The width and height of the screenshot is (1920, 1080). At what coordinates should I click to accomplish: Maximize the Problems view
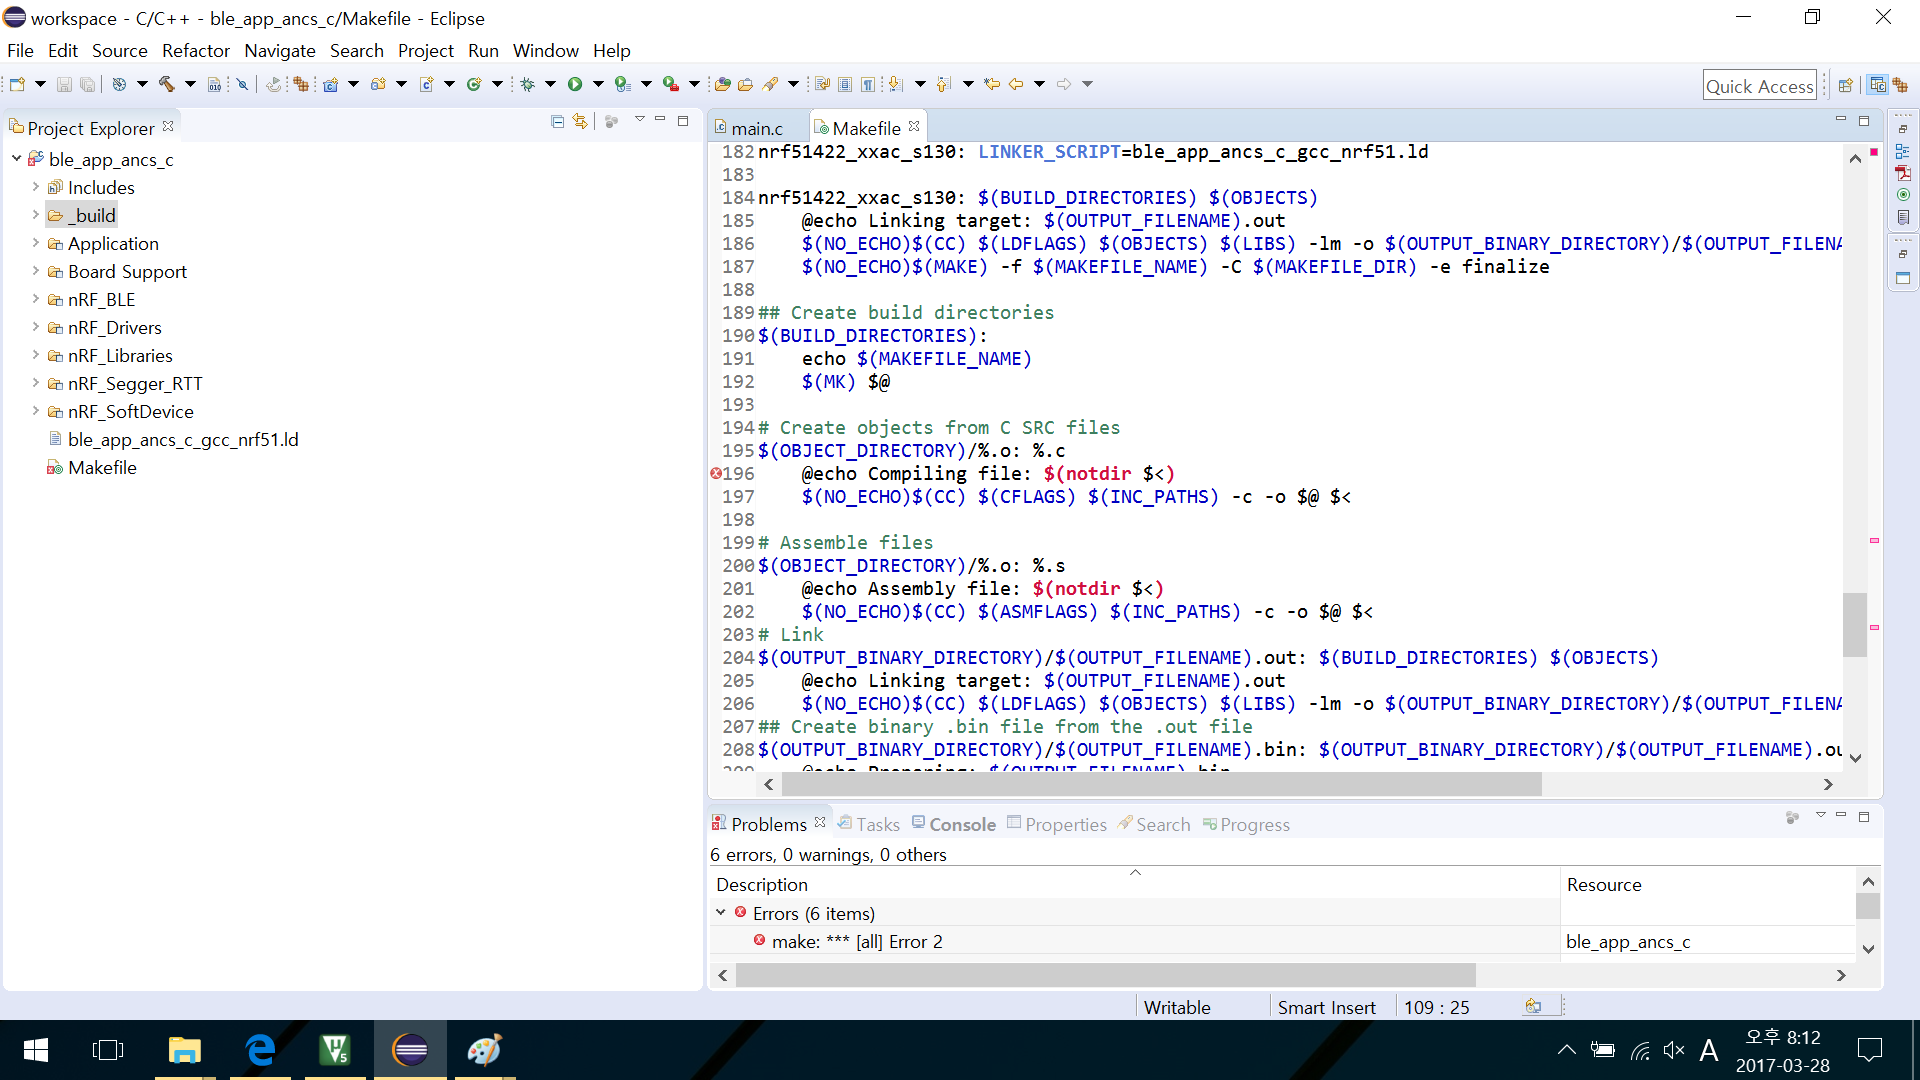coord(1864,817)
